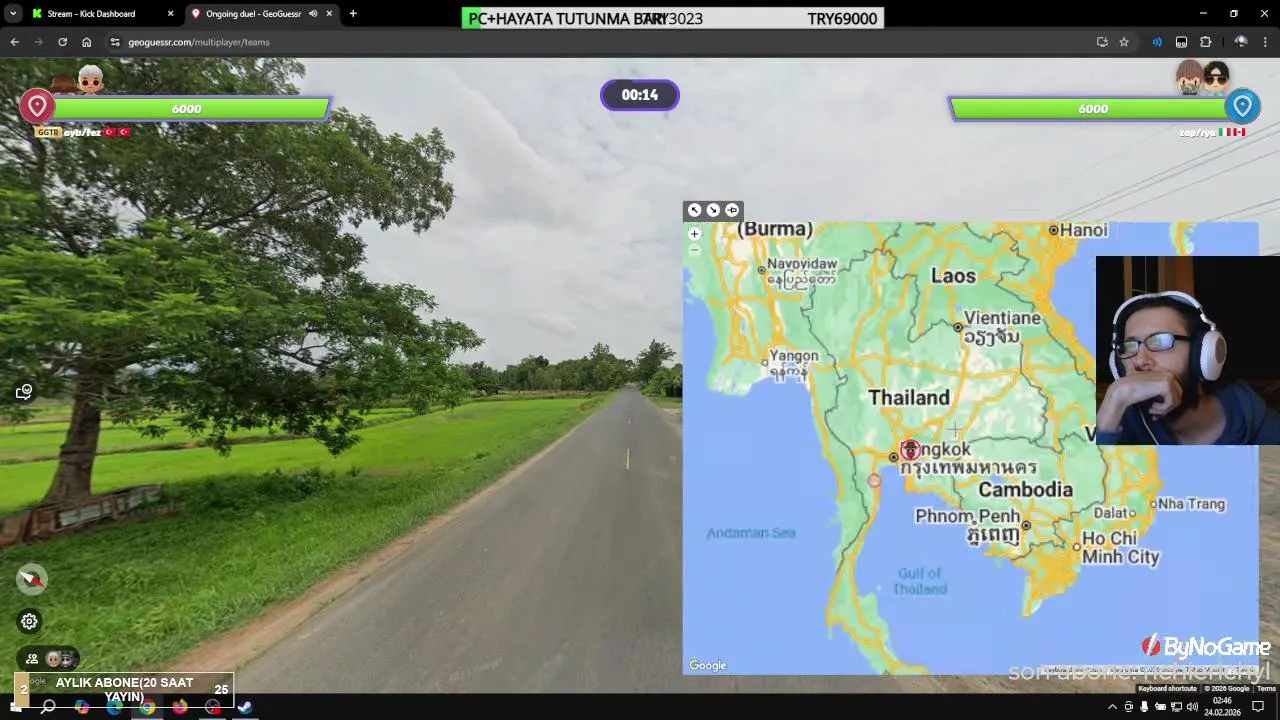Open the Chrome profile avatar
The width and height of the screenshot is (1280, 720).
pos(1241,42)
